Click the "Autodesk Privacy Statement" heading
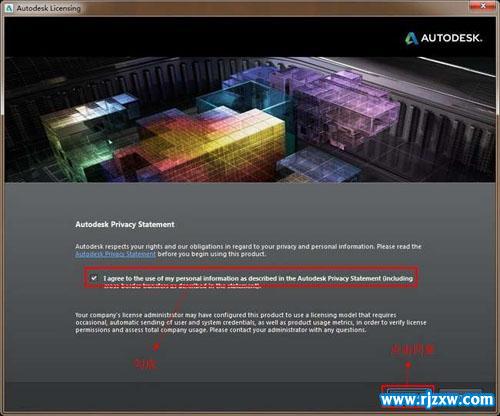 [125, 224]
